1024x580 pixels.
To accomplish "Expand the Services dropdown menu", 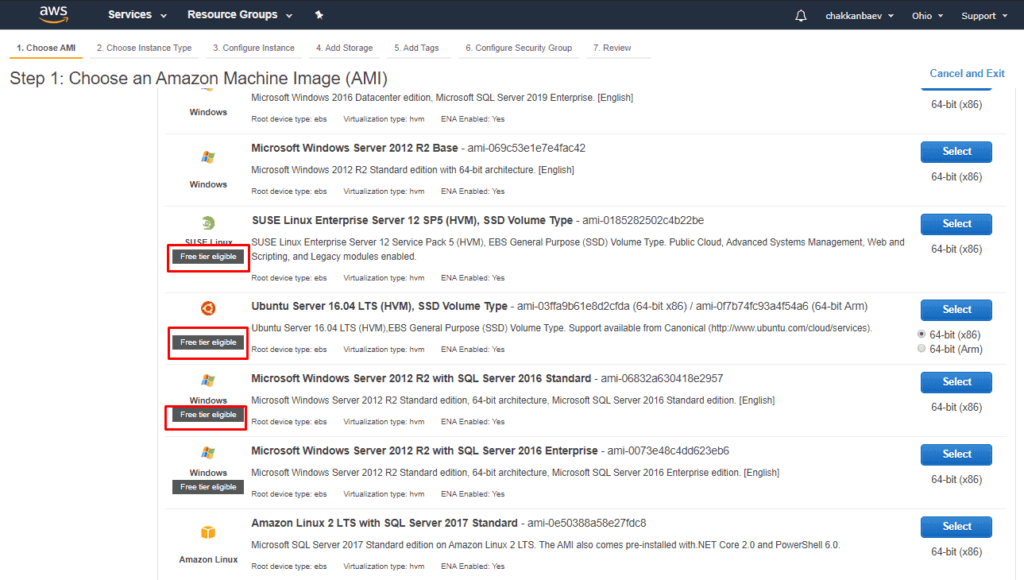I will (137, 14).
